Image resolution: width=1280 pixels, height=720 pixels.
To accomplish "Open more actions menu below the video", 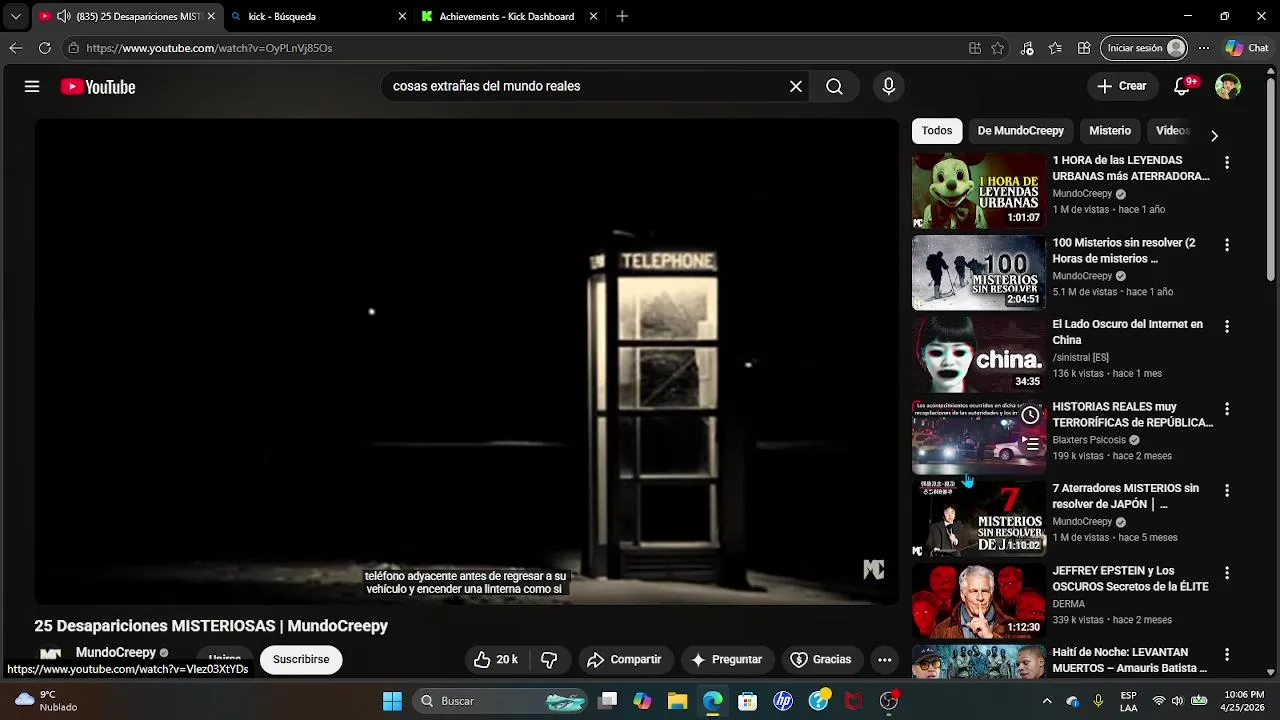I will point(884,659).
